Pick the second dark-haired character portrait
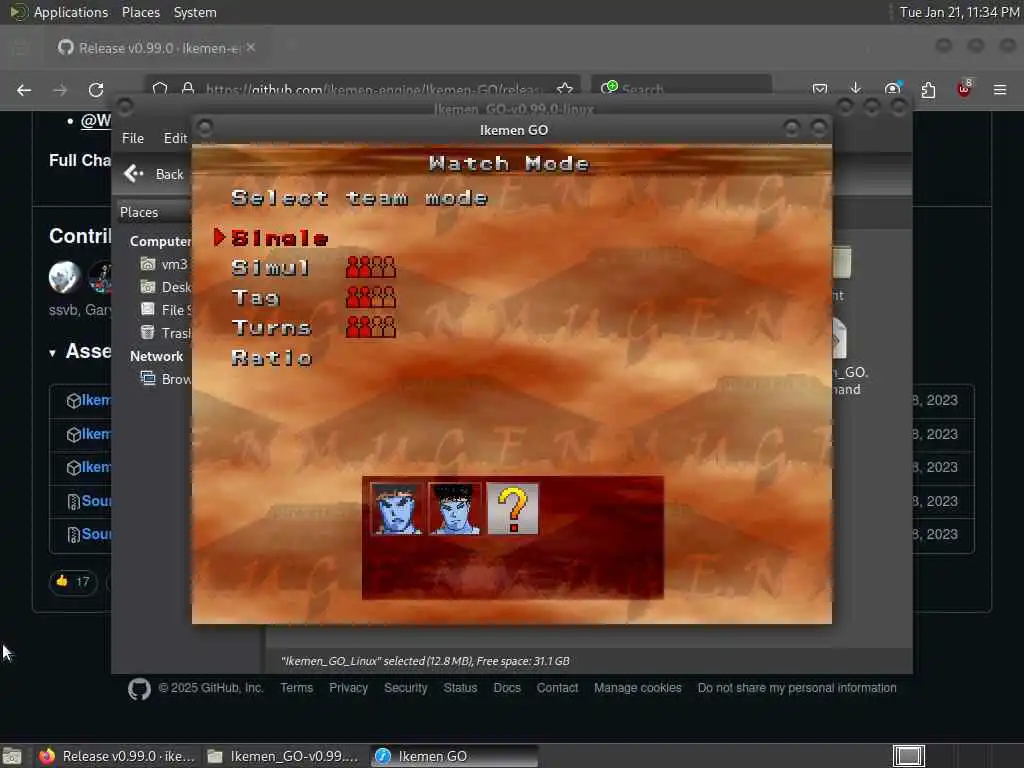Image resolution: width=1024 pixels, height=768 pixels. pyautogui.click(x=455, y=509)
